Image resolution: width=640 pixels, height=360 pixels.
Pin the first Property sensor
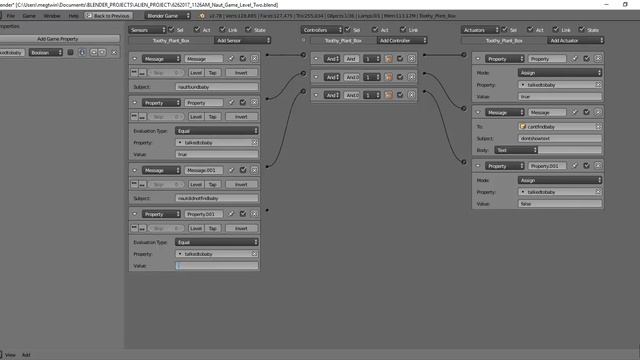[x=231, y=102]
